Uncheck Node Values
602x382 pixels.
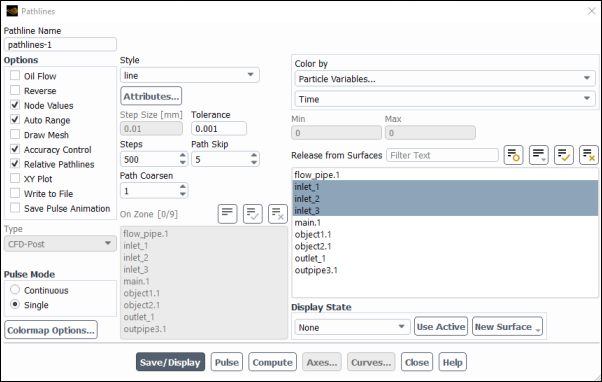click(x=15, y=105)
